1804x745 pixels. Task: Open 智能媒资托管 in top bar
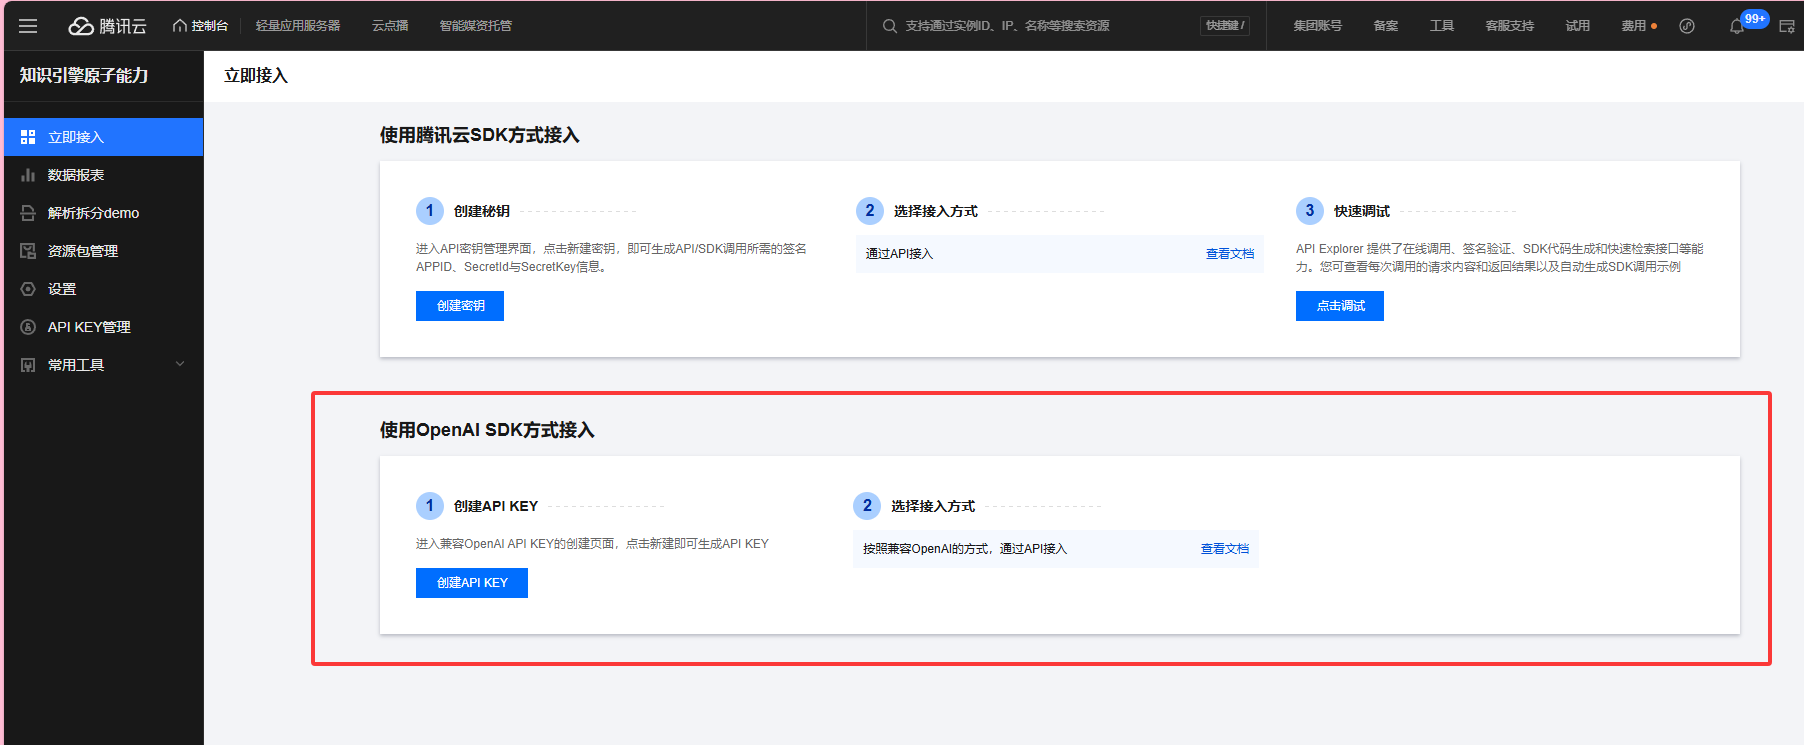point(476,26)
